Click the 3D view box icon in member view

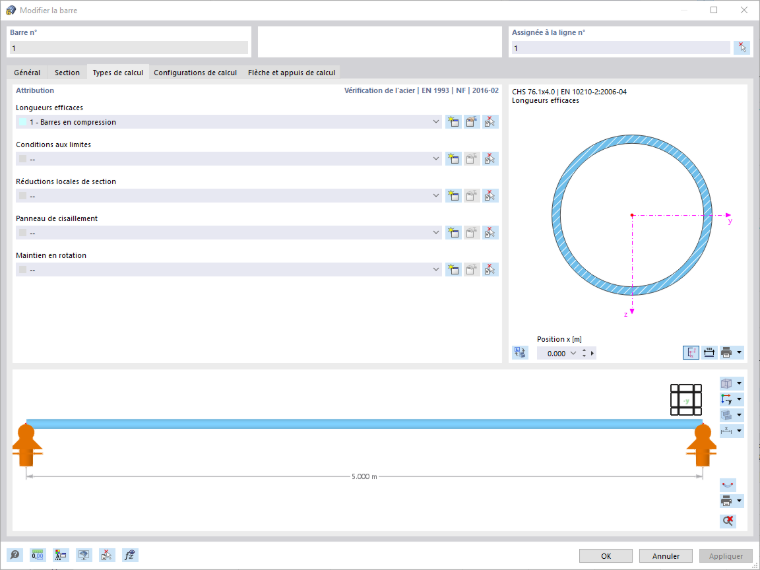point(726,383)
